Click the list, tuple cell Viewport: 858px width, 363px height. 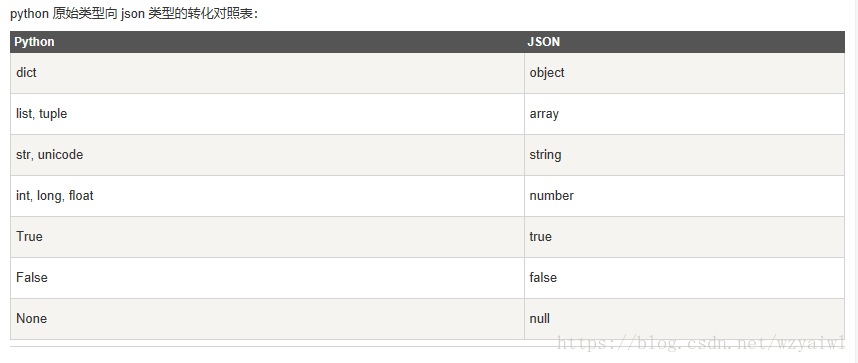point(267,114)
